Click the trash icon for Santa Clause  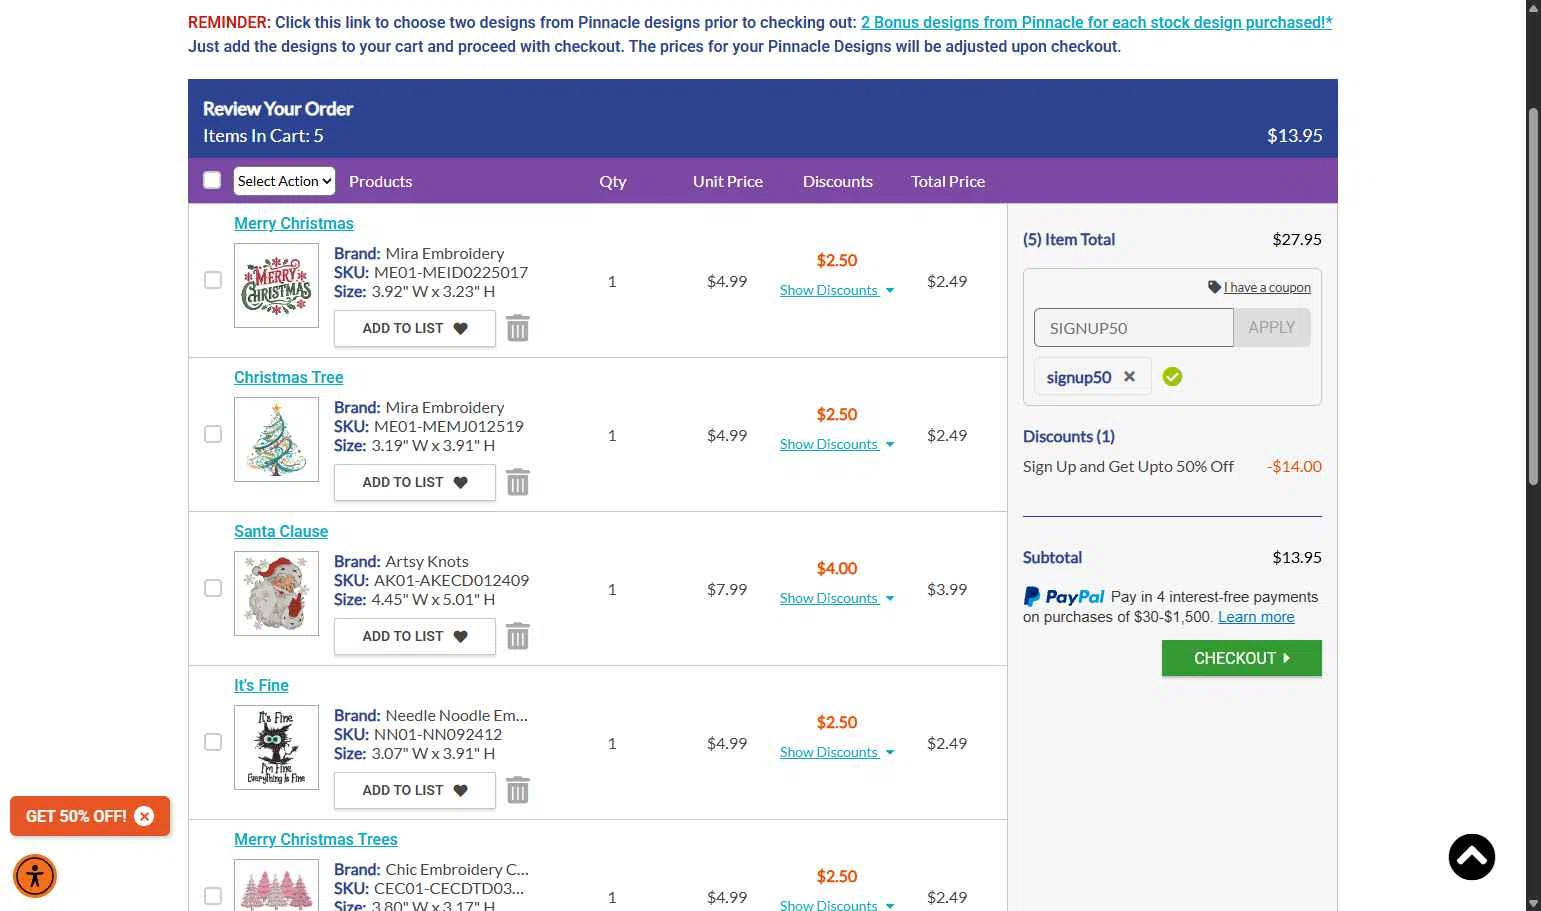(517, 636)
